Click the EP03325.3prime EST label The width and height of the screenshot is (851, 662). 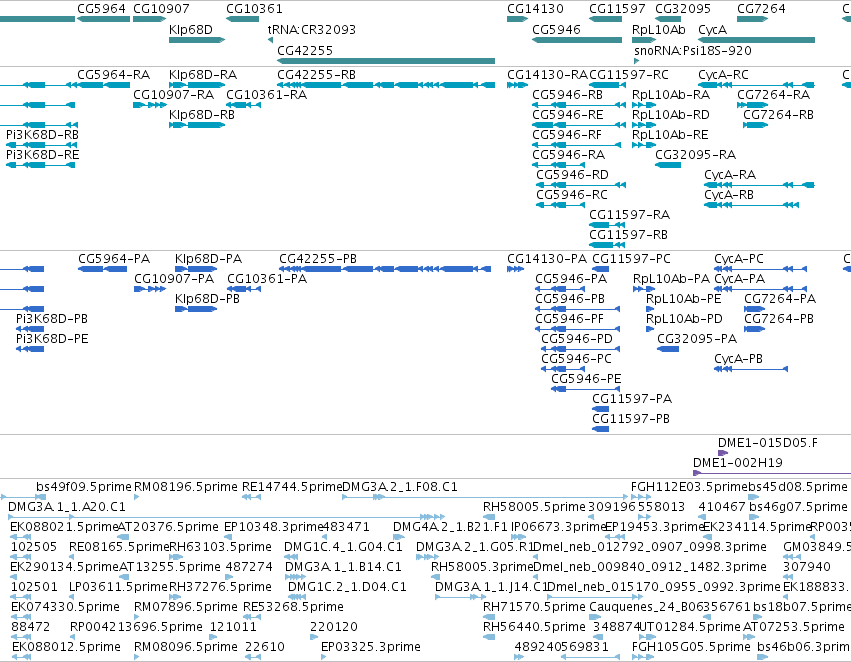coord(371,647)
